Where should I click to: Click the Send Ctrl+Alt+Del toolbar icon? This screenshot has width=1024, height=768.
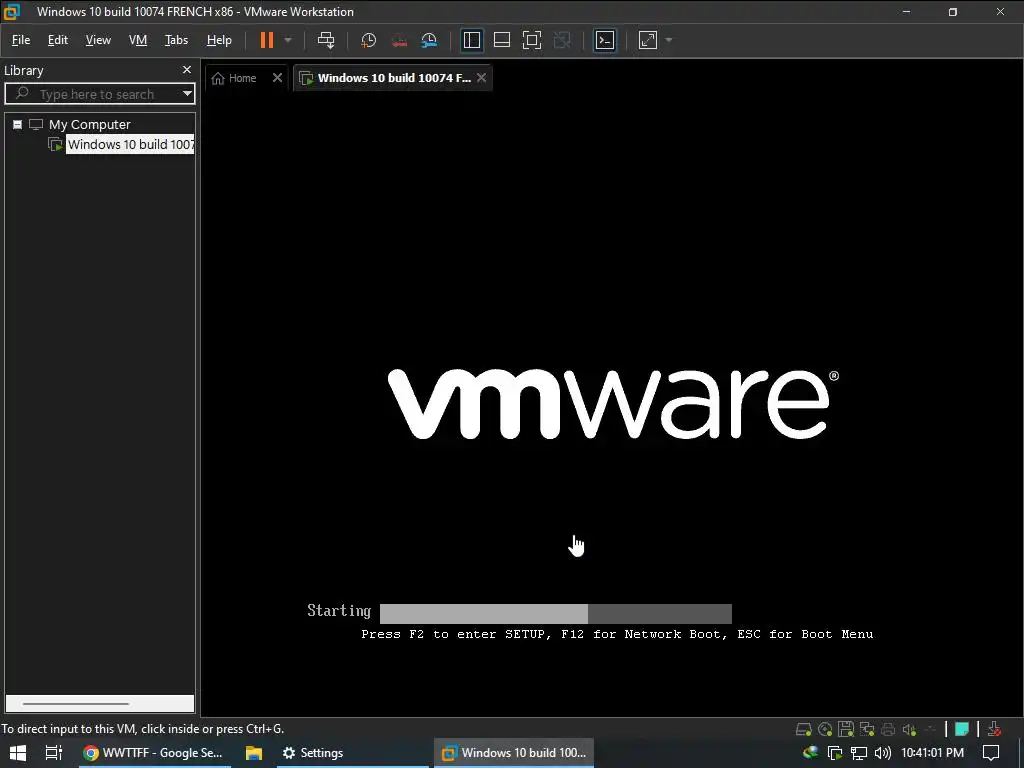(x=326, y=40)
